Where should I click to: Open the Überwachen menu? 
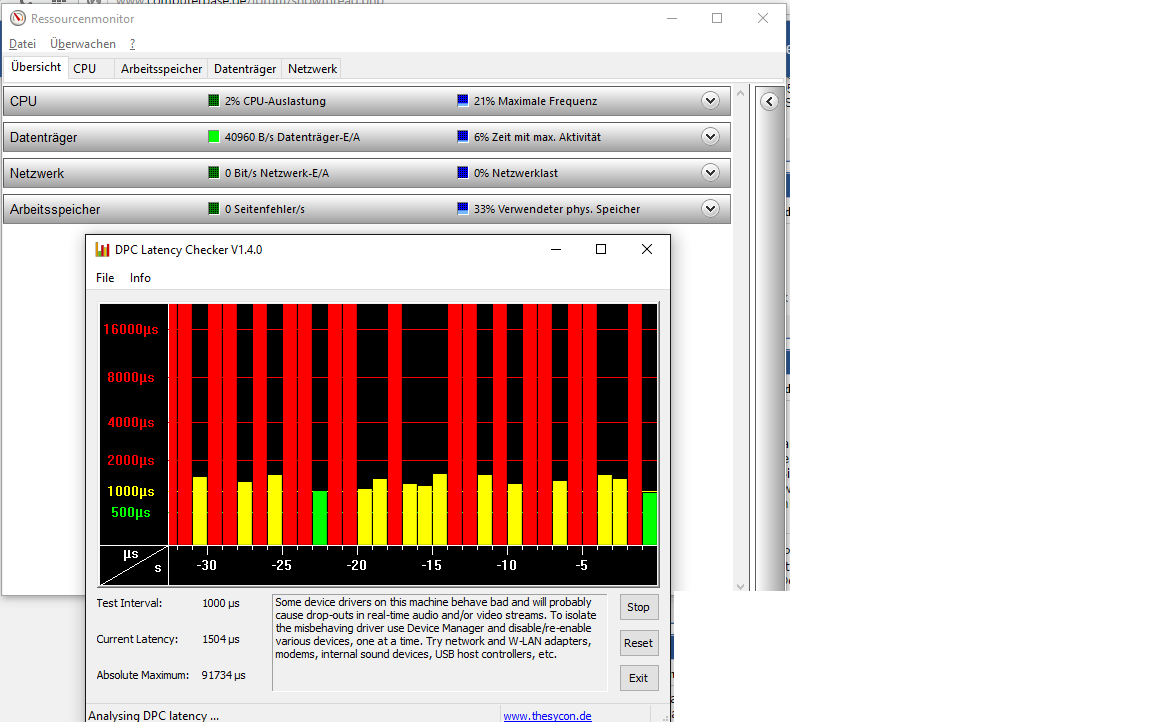coord(83,44)
